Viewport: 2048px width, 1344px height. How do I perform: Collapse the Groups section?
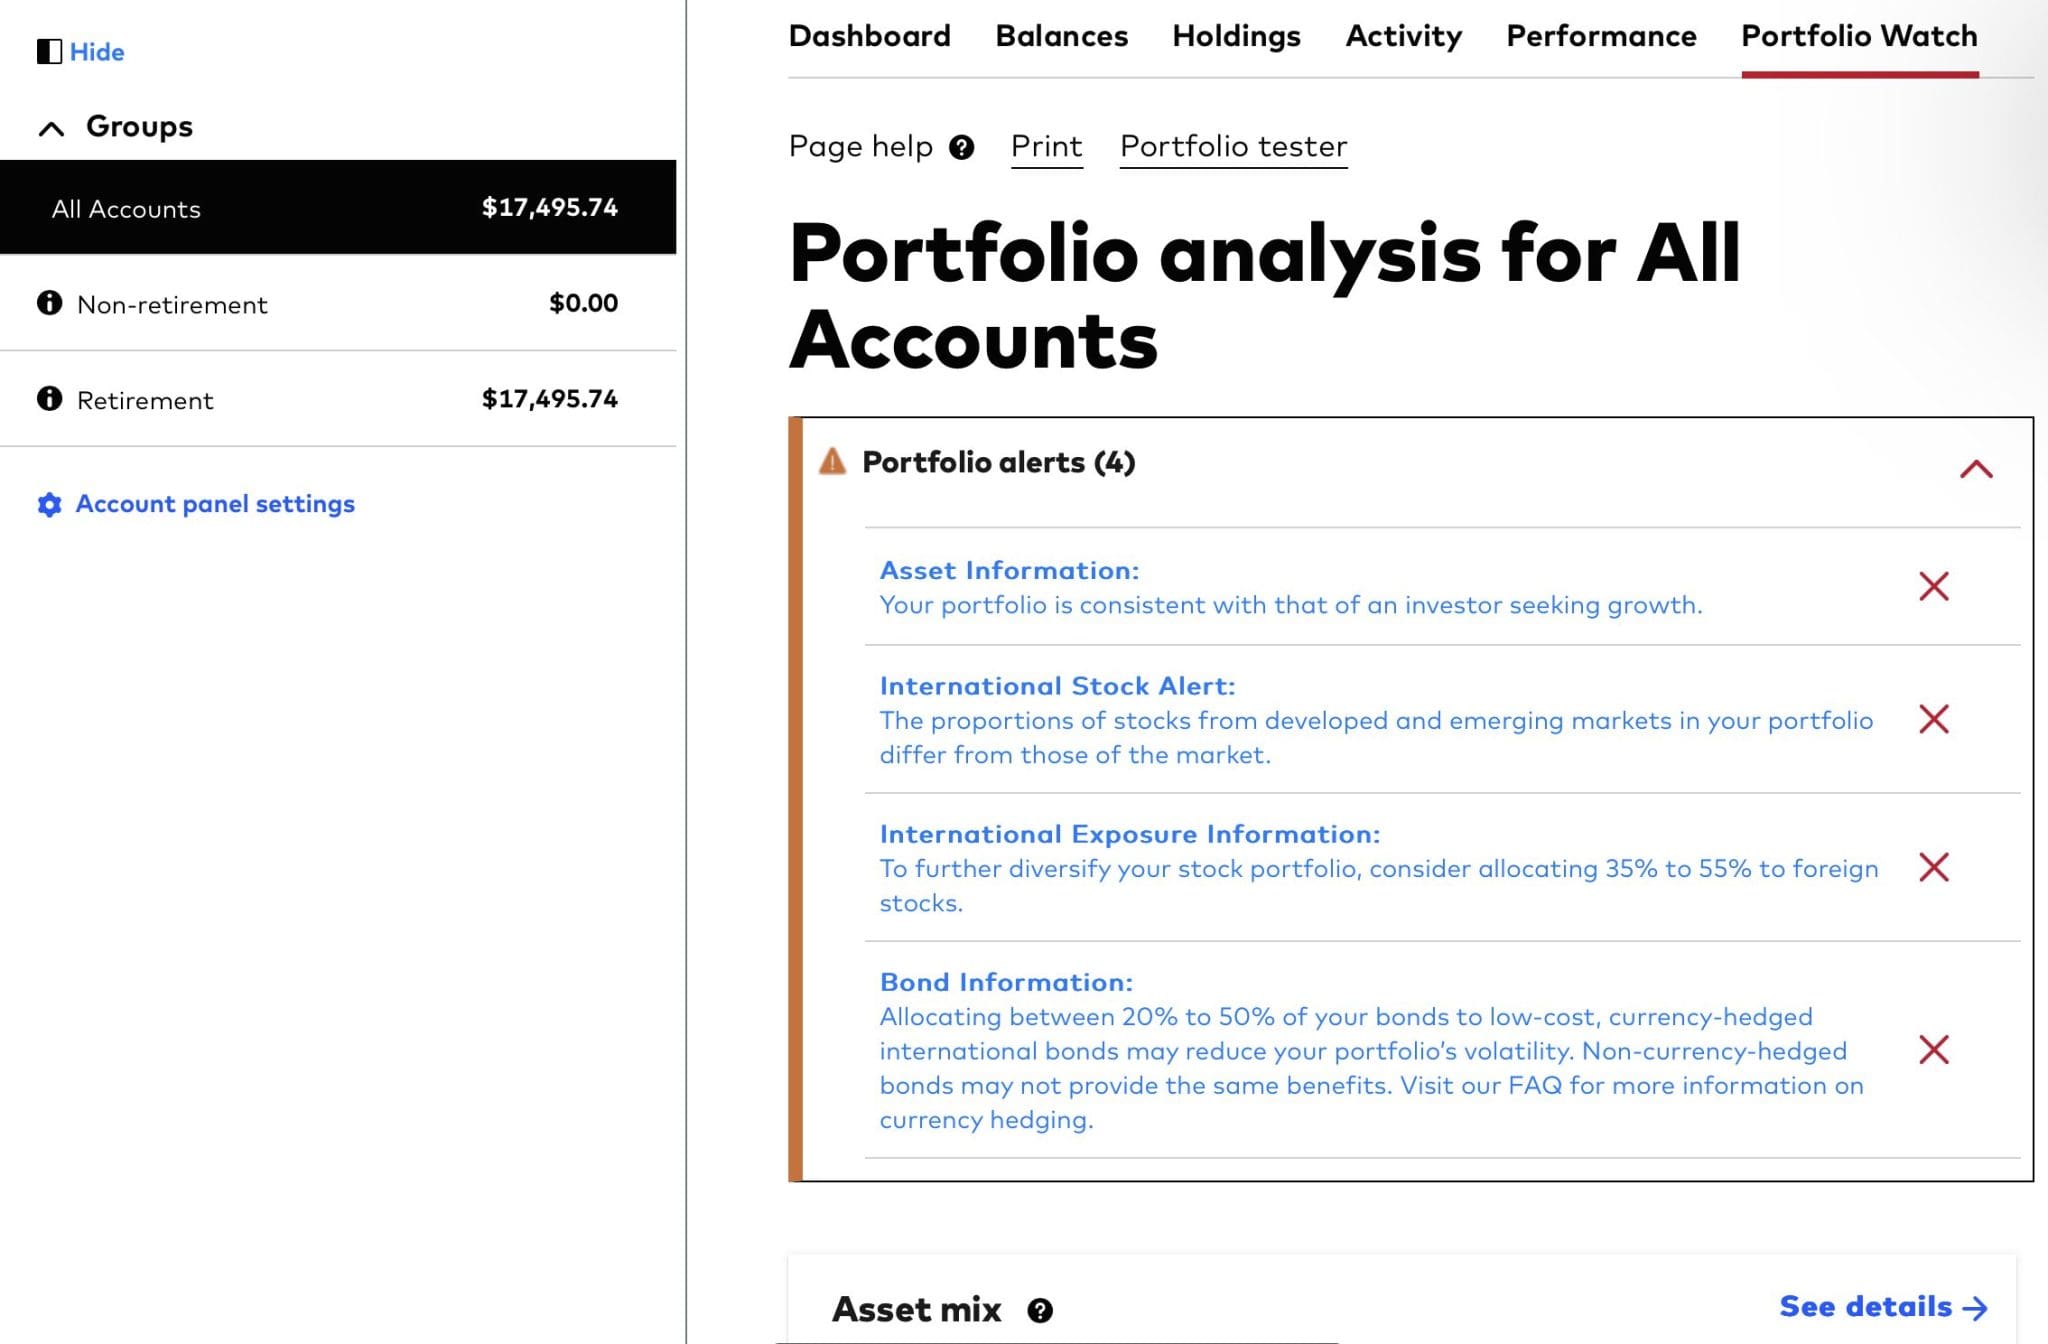tap(49, 127)
